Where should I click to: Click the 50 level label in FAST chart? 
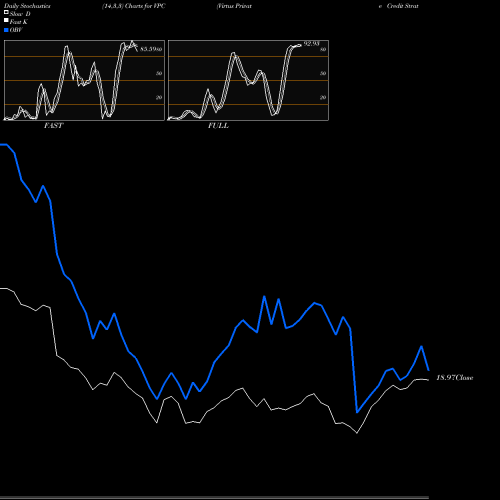point(159,73)
